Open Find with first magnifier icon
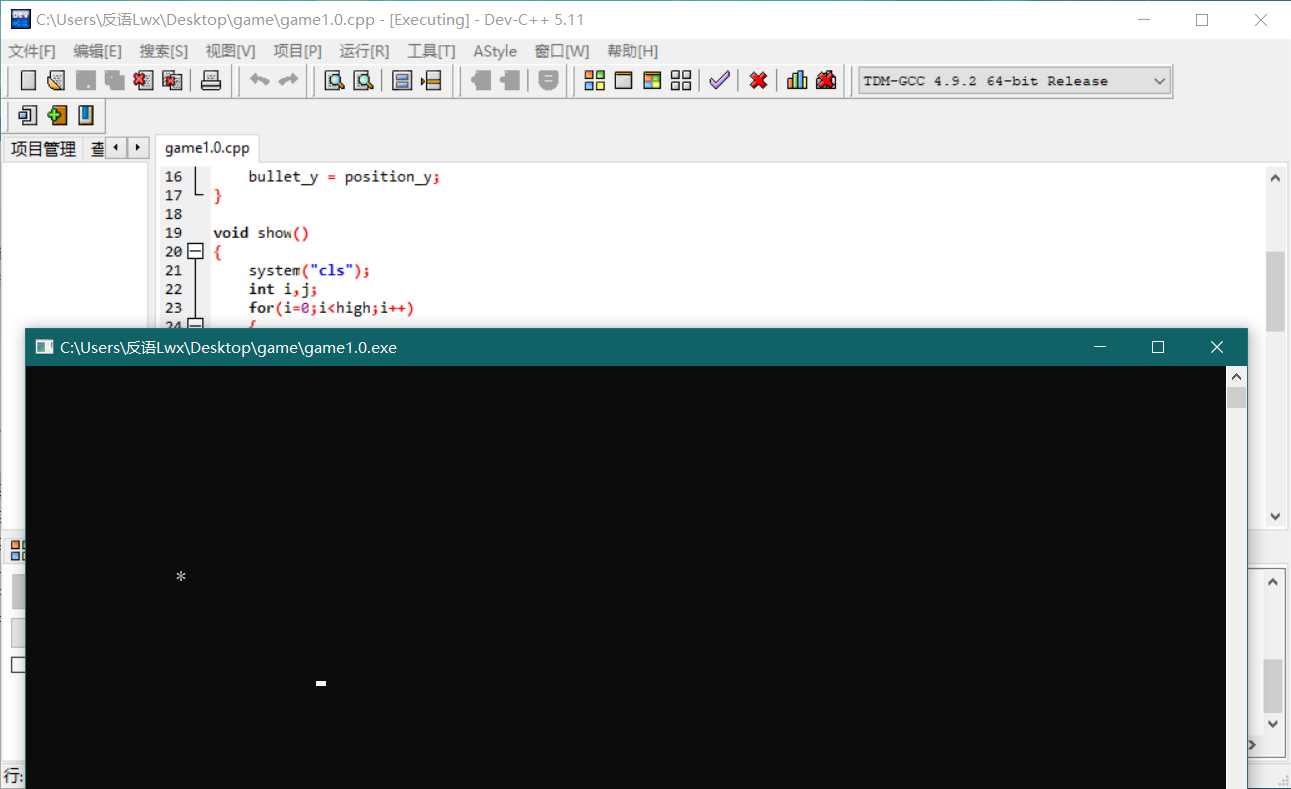 tap(335, 81)
